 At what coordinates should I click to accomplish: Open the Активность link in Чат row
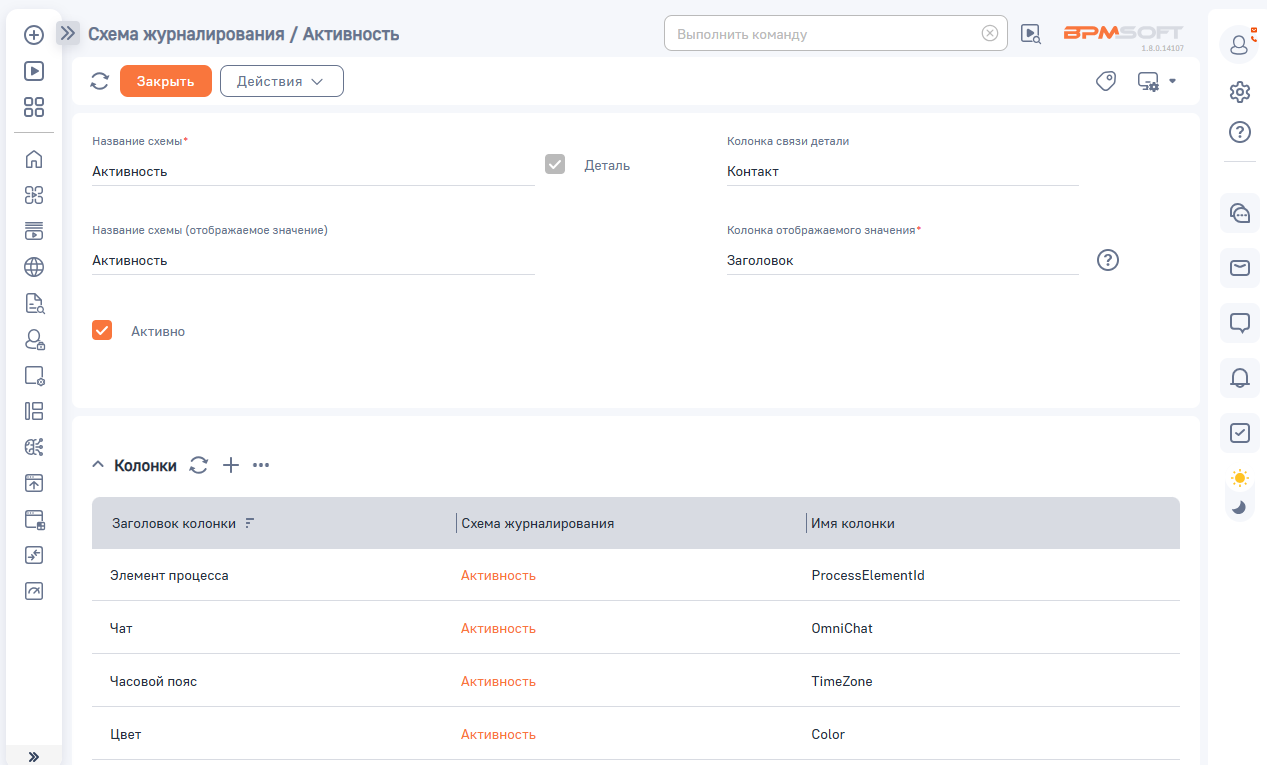[498, 628]
